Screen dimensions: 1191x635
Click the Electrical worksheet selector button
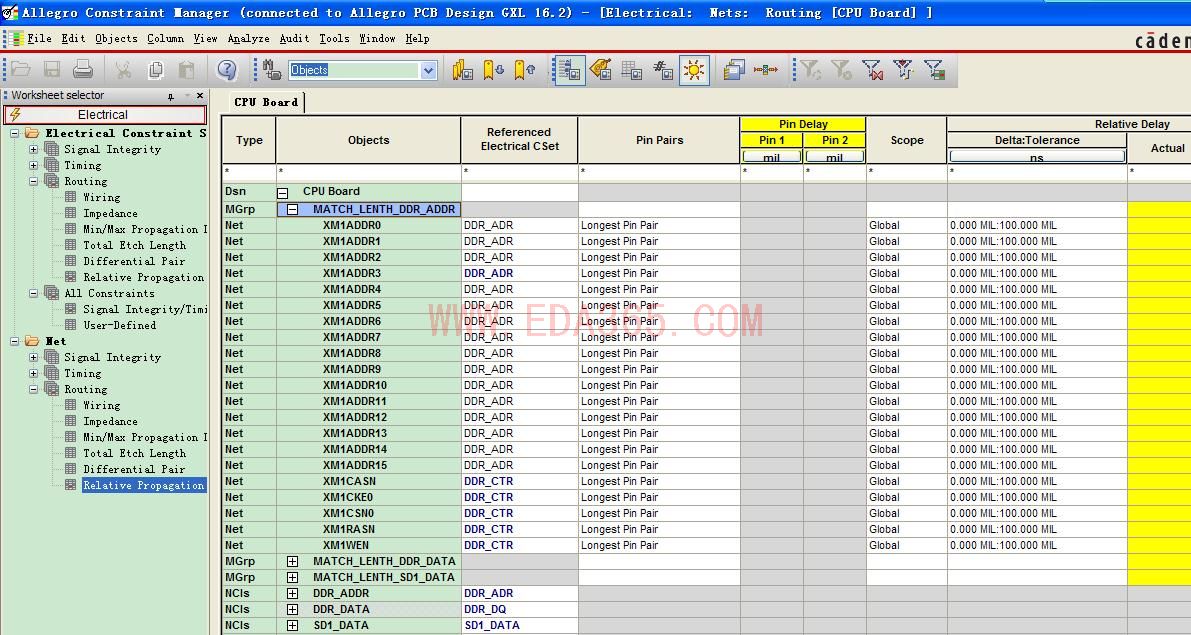[105, 115]
